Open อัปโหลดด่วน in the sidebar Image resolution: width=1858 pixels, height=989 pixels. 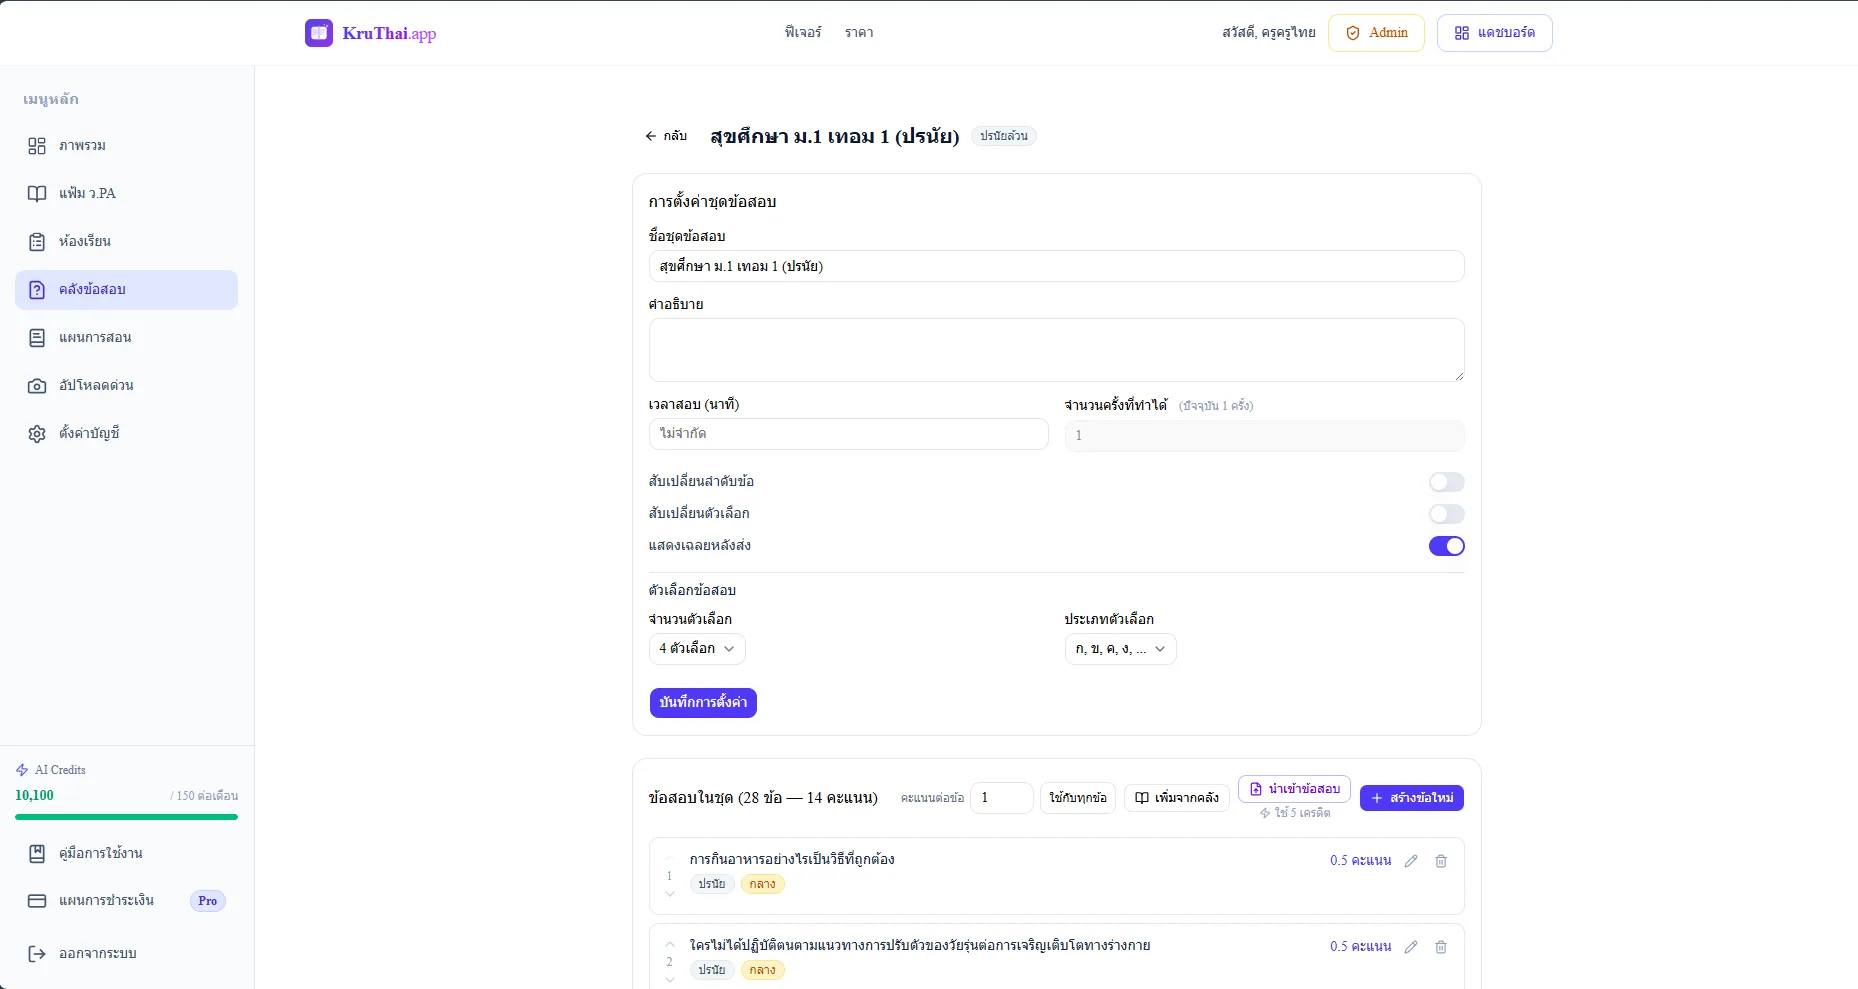(x=126, y=386)
